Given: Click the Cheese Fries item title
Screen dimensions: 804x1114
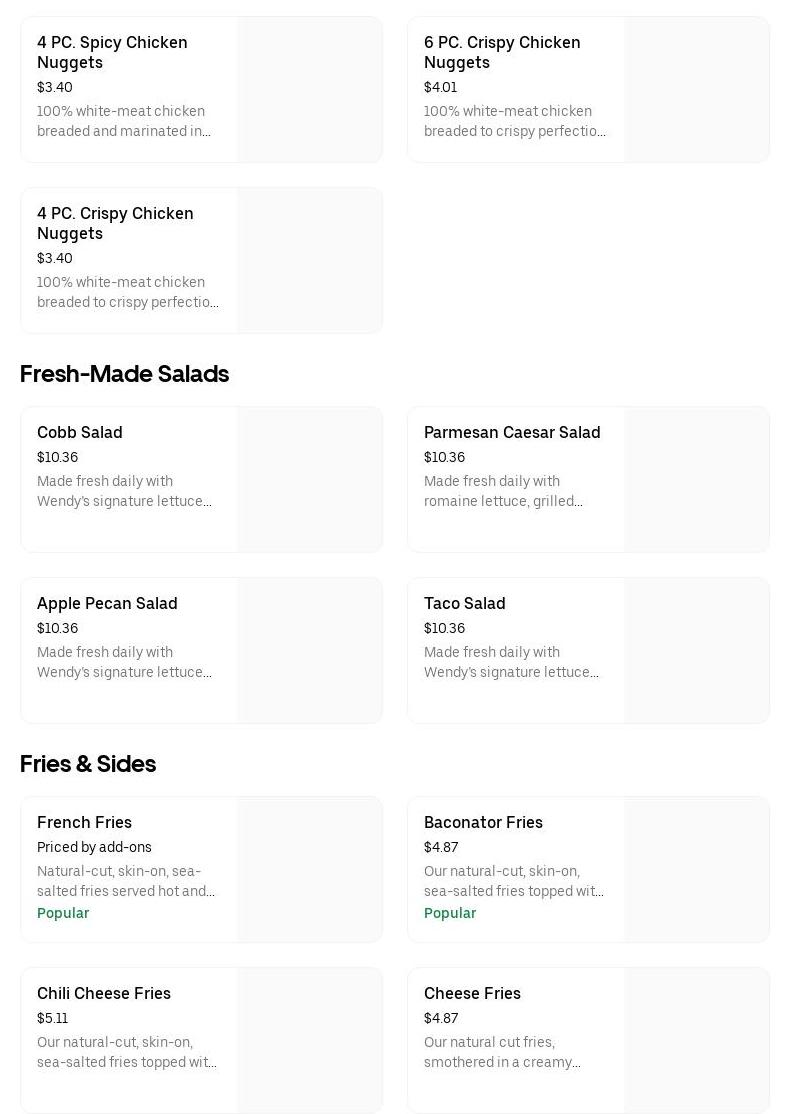Looking at the screenshot, I should coord(472,993).
